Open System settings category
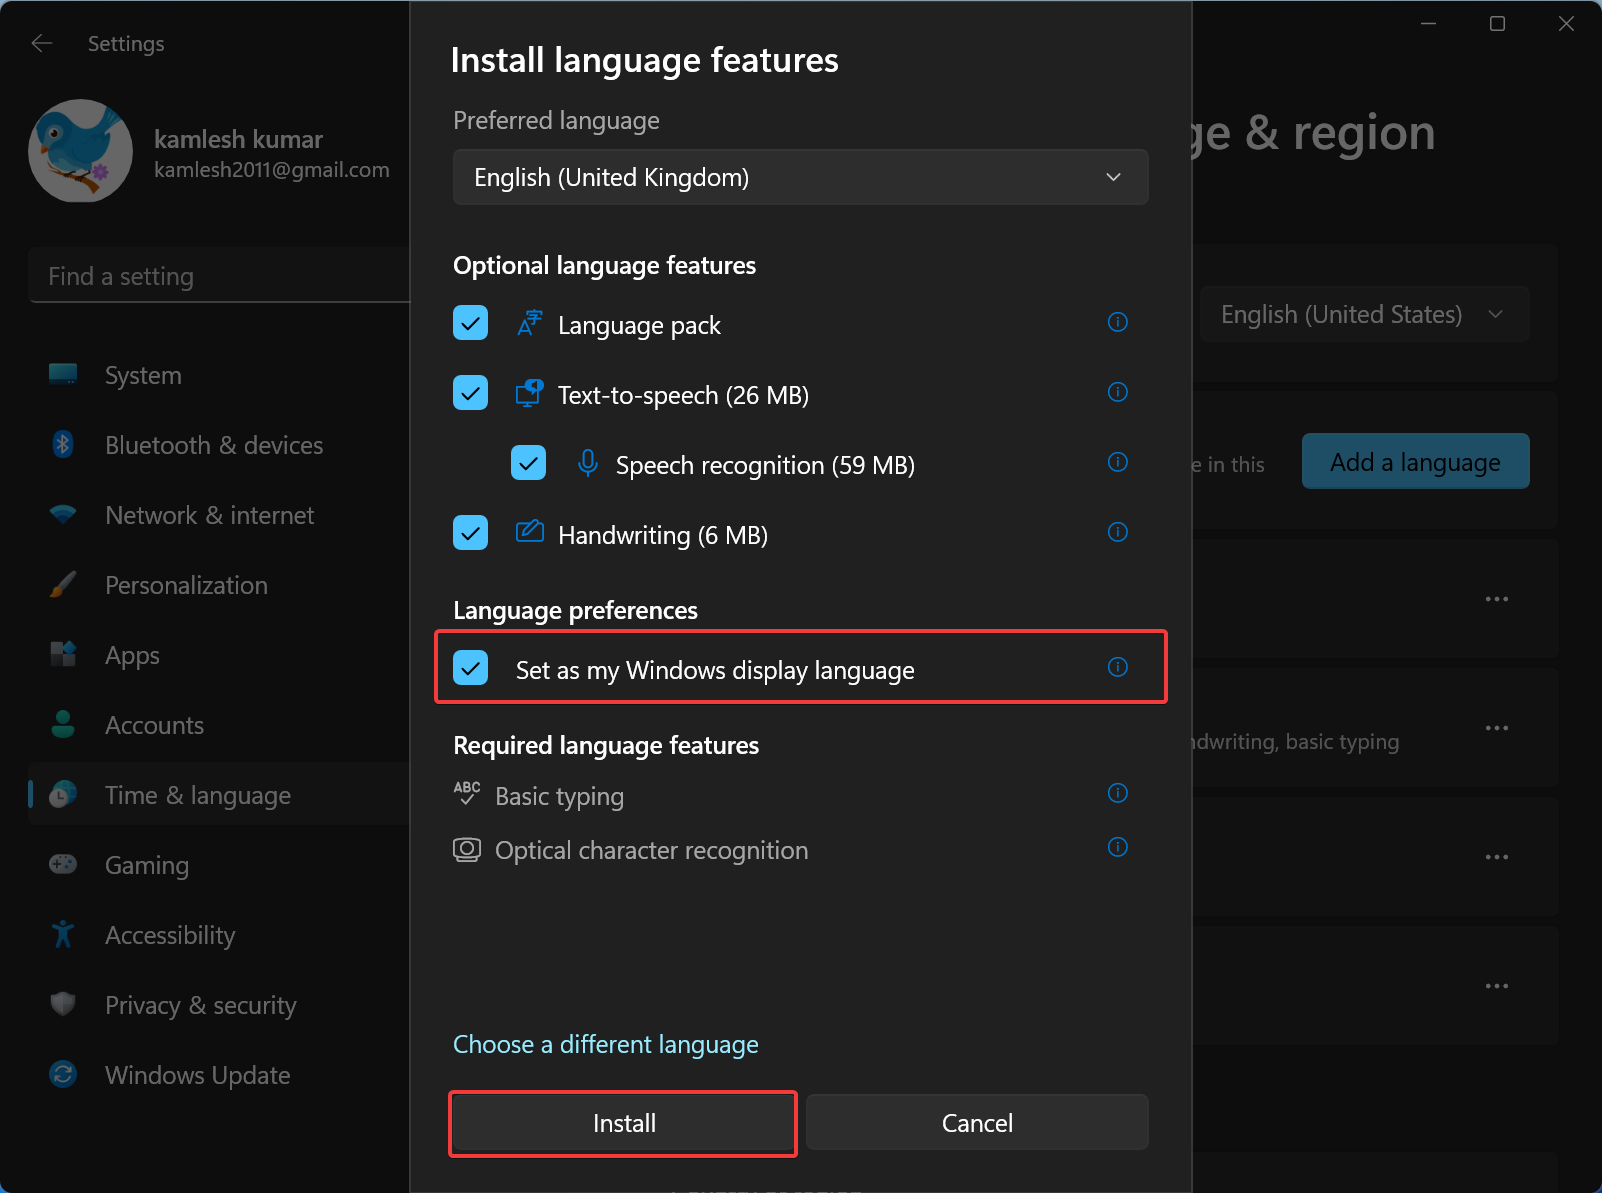 pyautogui.click(x=220, y=375)
